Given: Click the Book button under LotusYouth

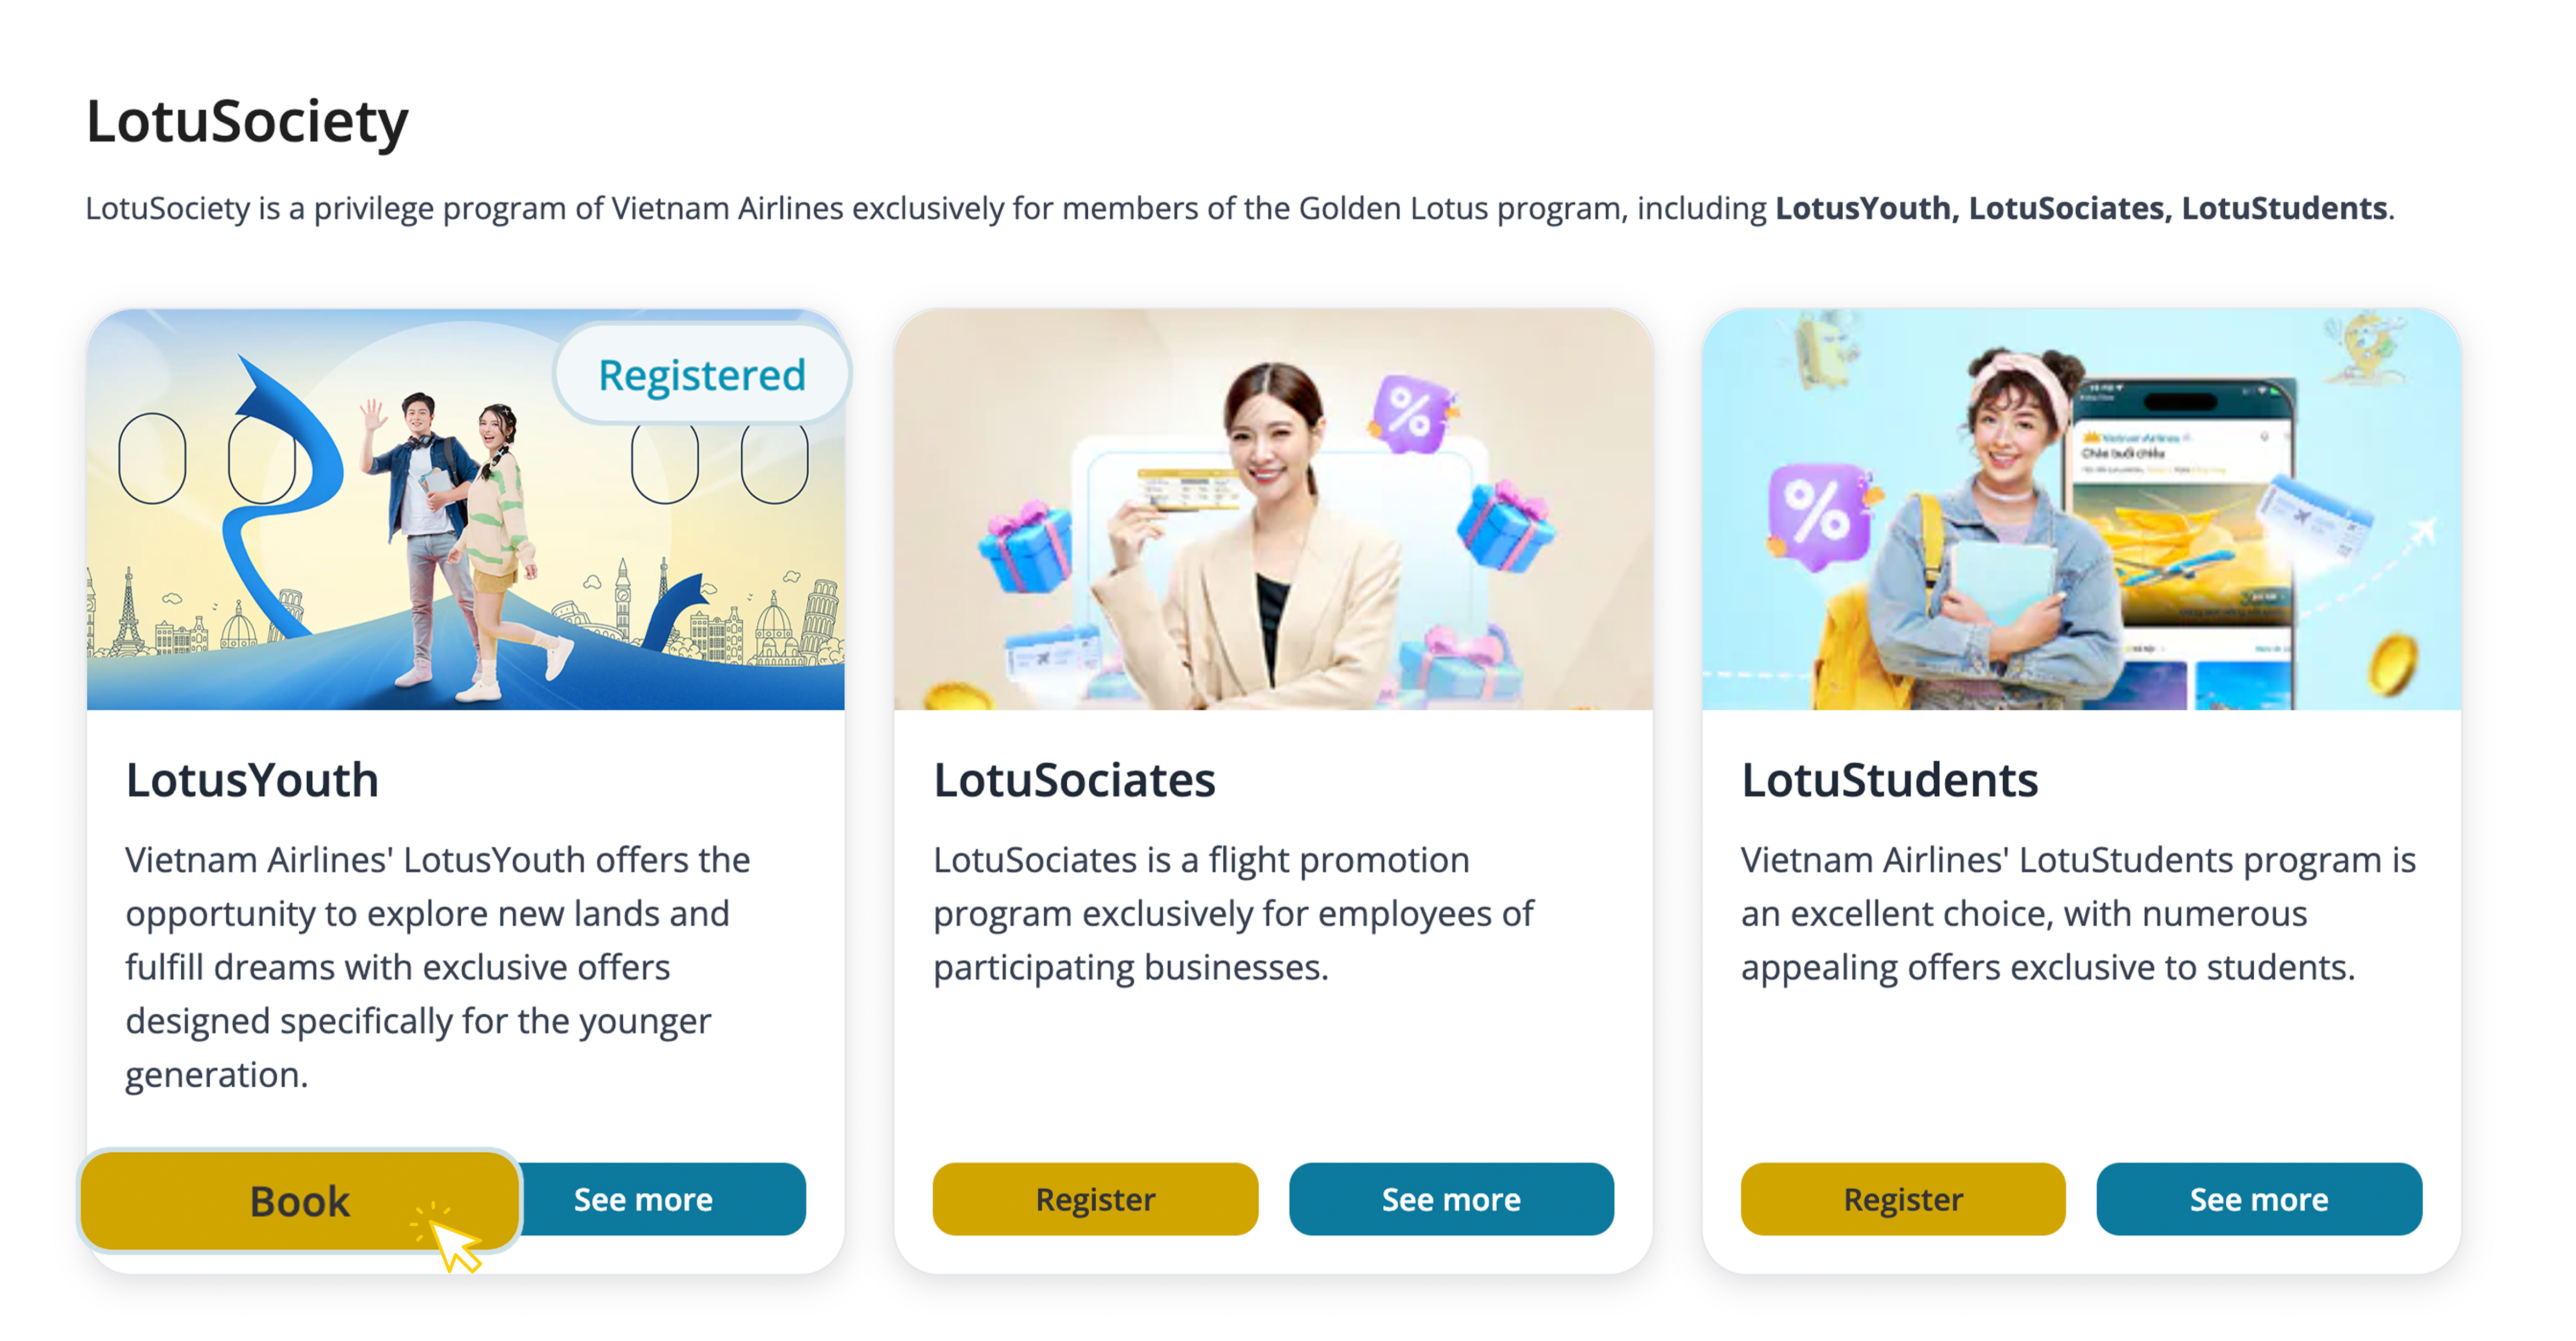Looking at the screenshot, I should pyautogui.click(x=299, y=1201).
